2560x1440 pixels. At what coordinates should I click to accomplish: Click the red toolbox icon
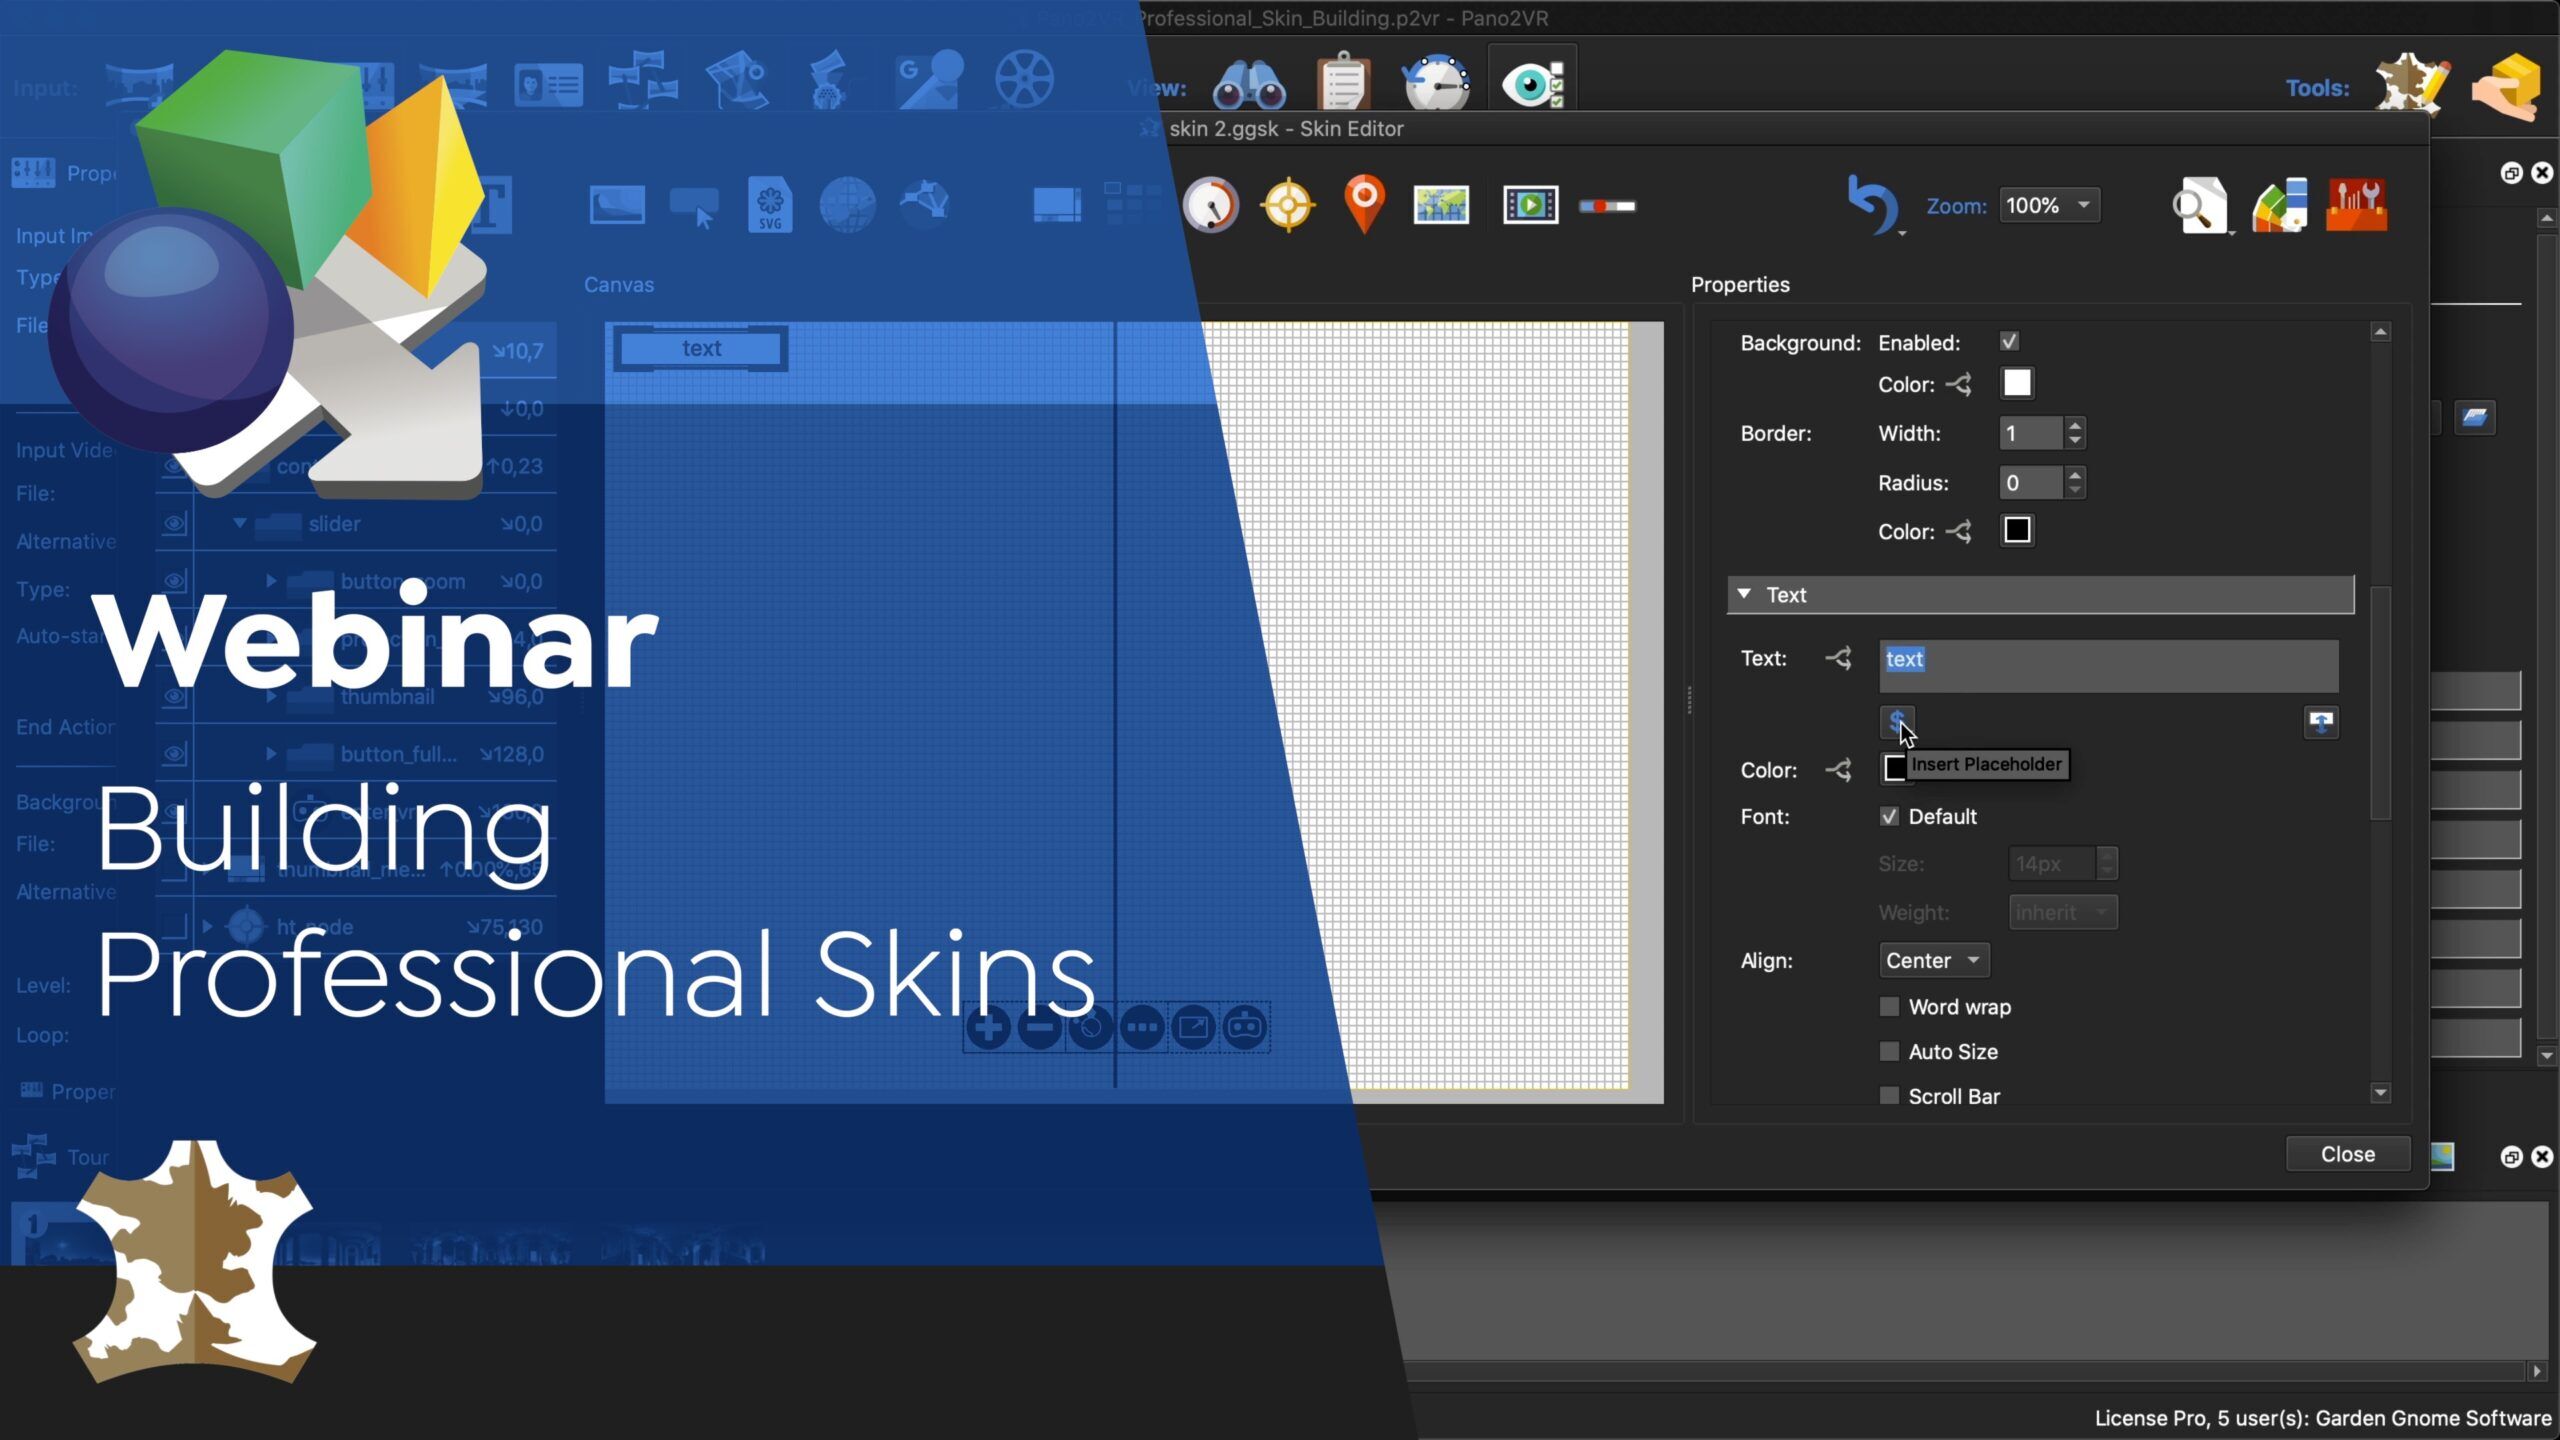point(2357,205)
